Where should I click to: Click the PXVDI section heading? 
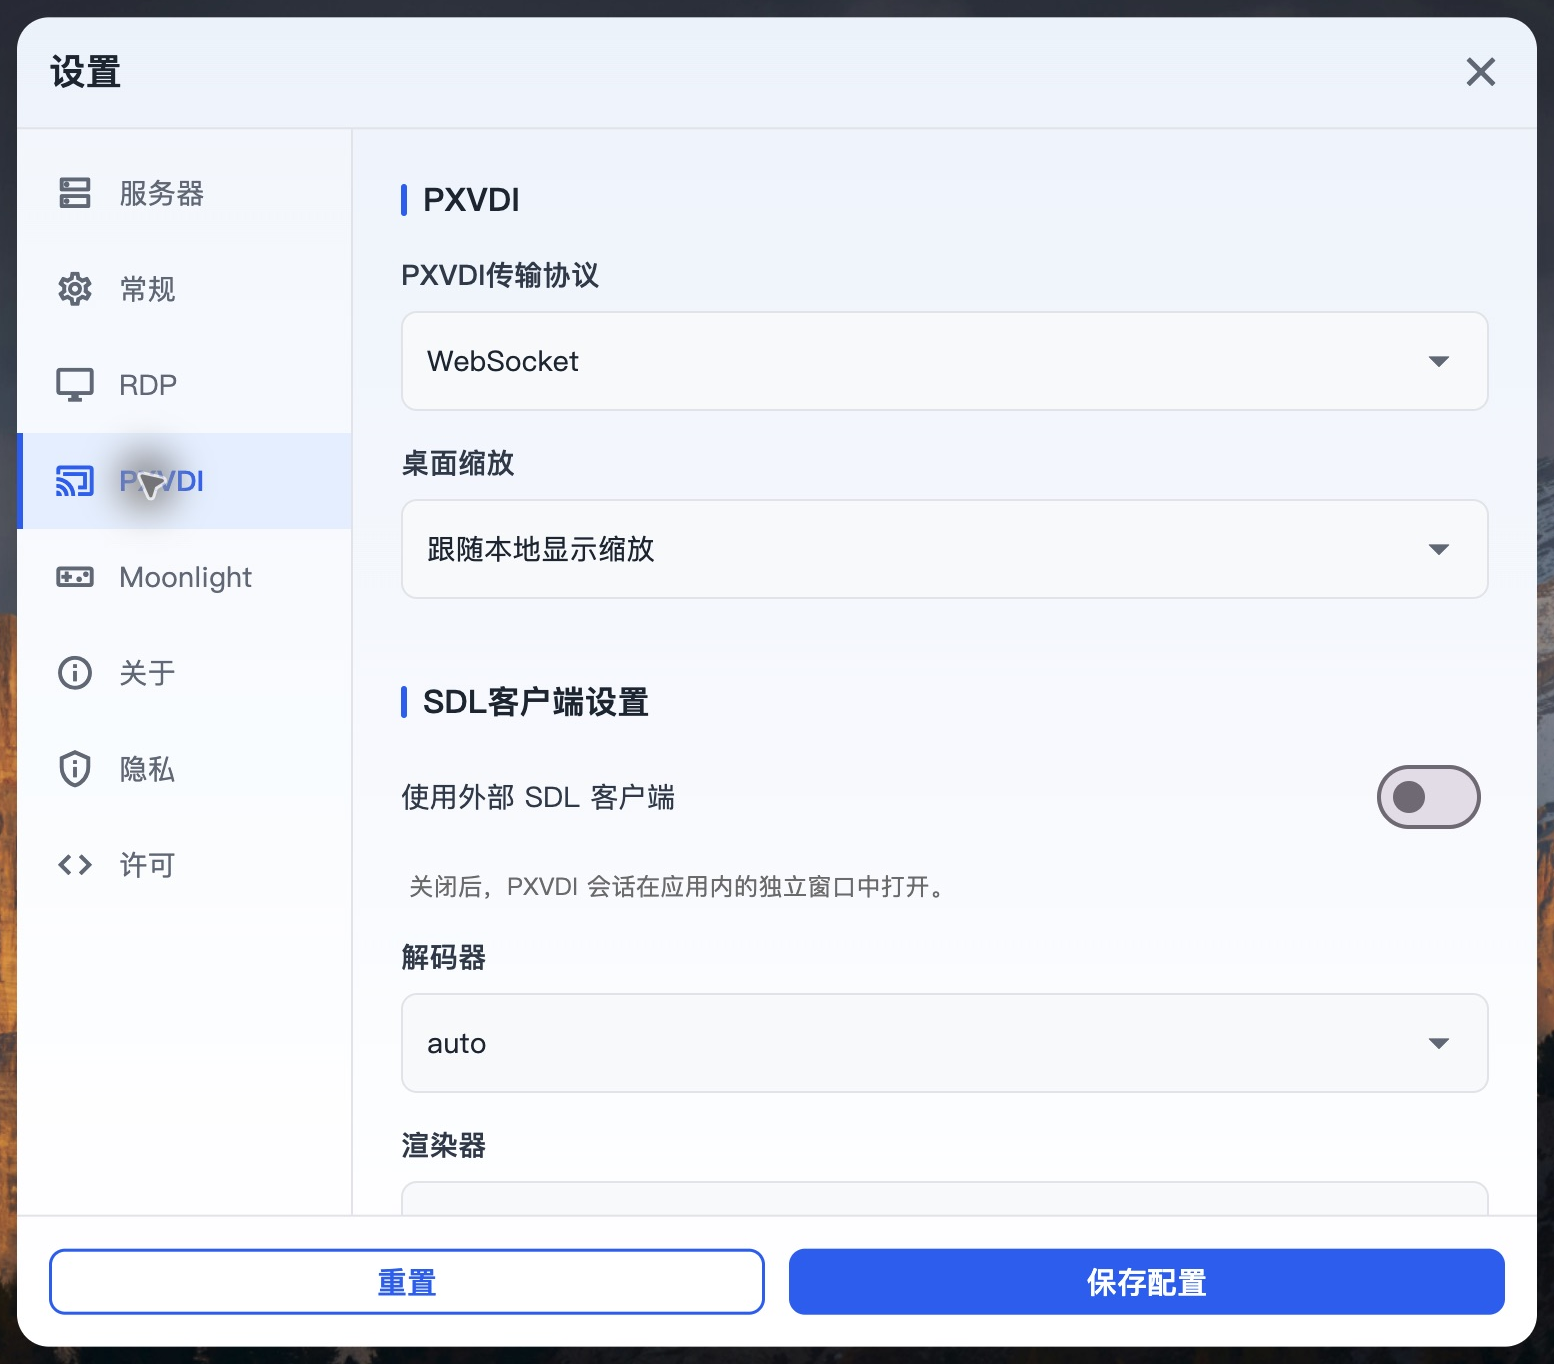[x=471, y=200]
